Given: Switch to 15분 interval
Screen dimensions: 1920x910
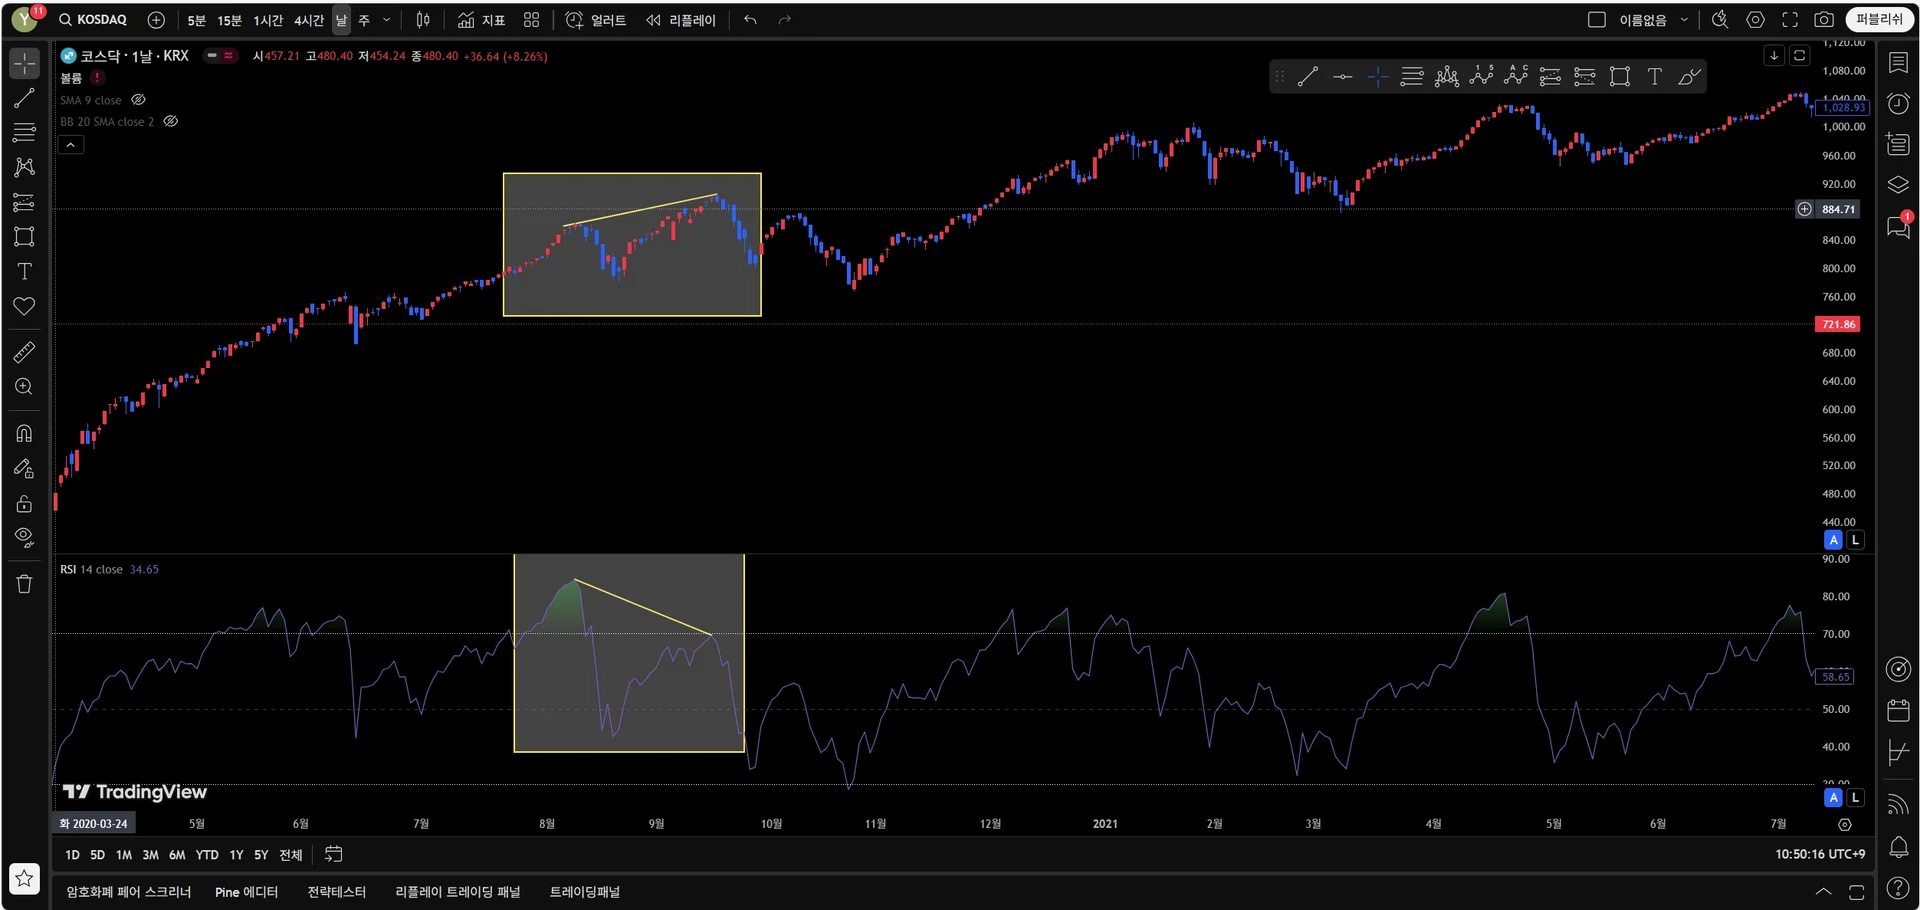Looking at the screenshot, I should pos(230,20).
